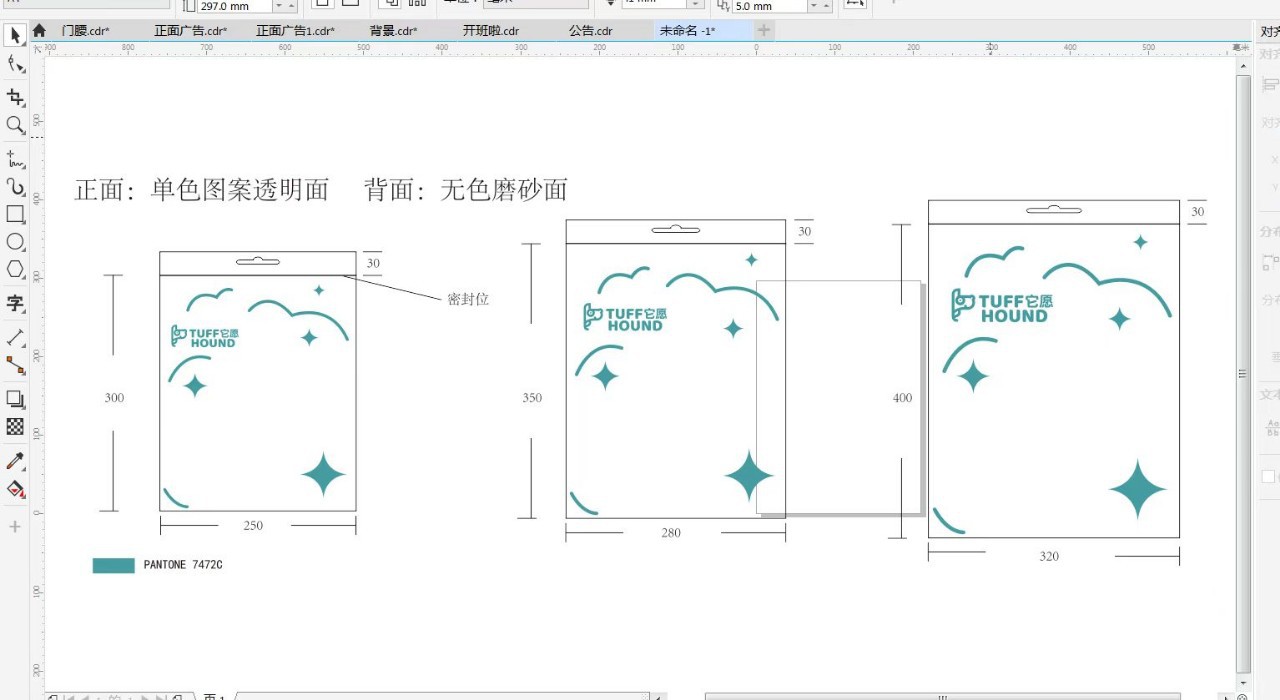
Task: Select the 30 dimension label beside the 320-wide bag
Action: coord(1197,212)
